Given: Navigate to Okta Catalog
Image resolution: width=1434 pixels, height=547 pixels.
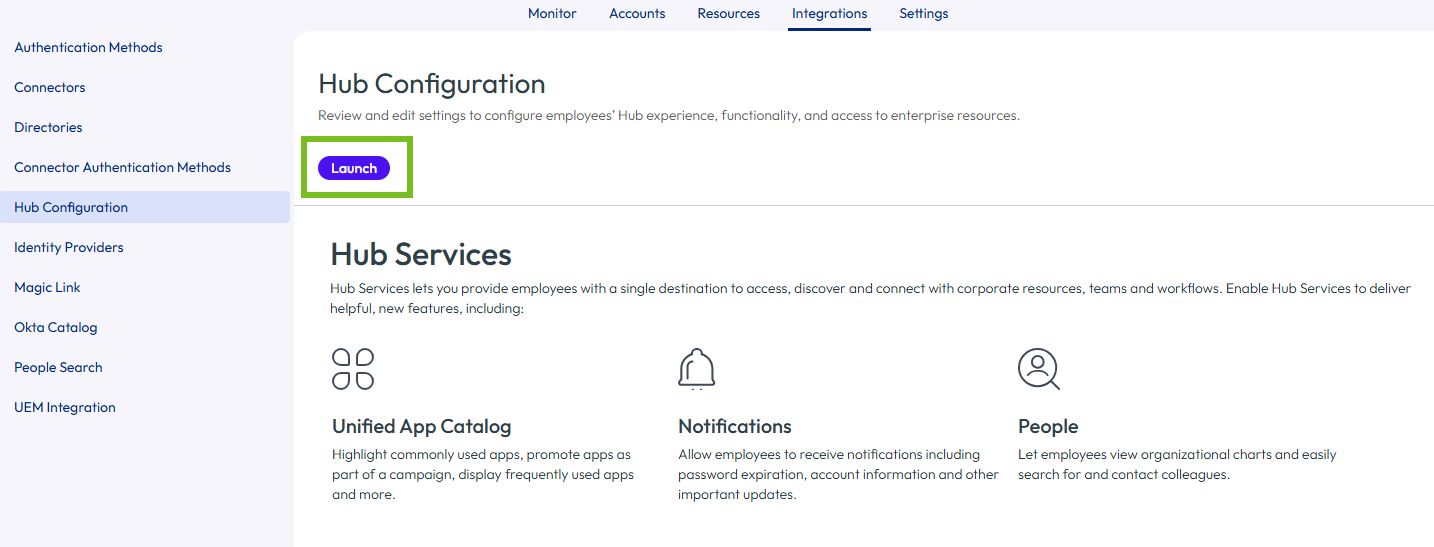Looking at the screenshot, I should point(145,327).
